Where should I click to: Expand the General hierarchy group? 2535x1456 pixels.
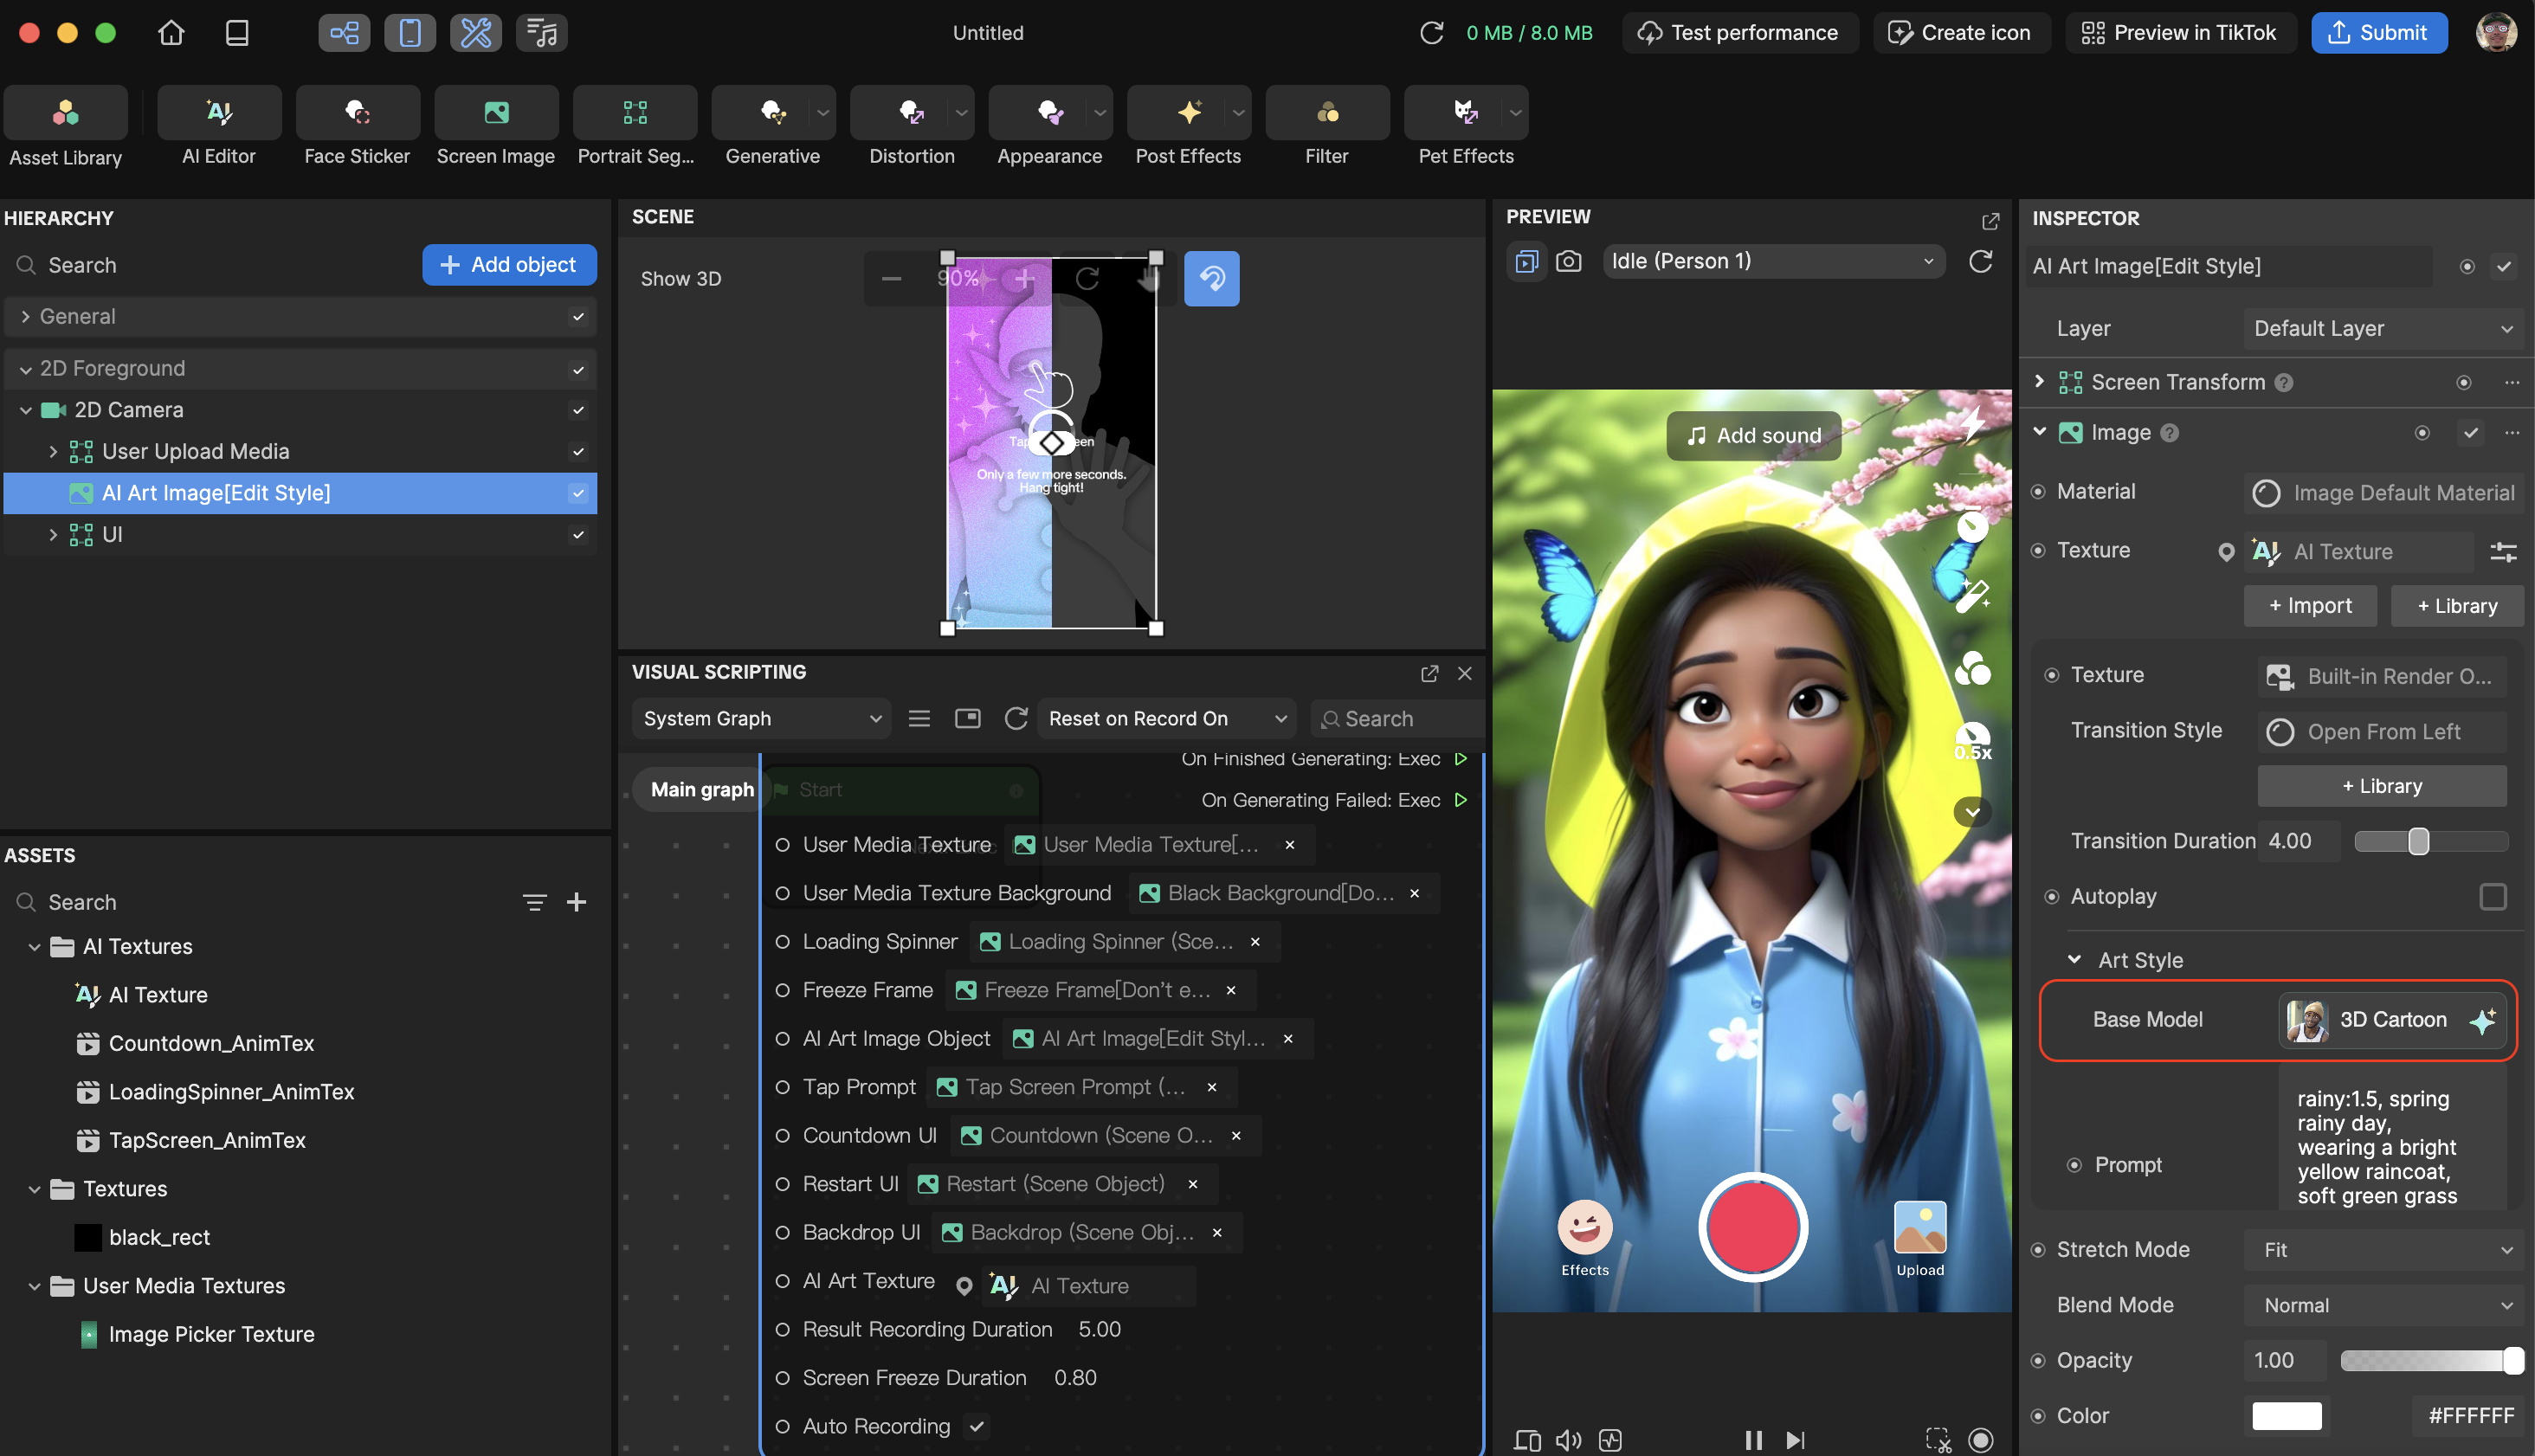[26, 317]
